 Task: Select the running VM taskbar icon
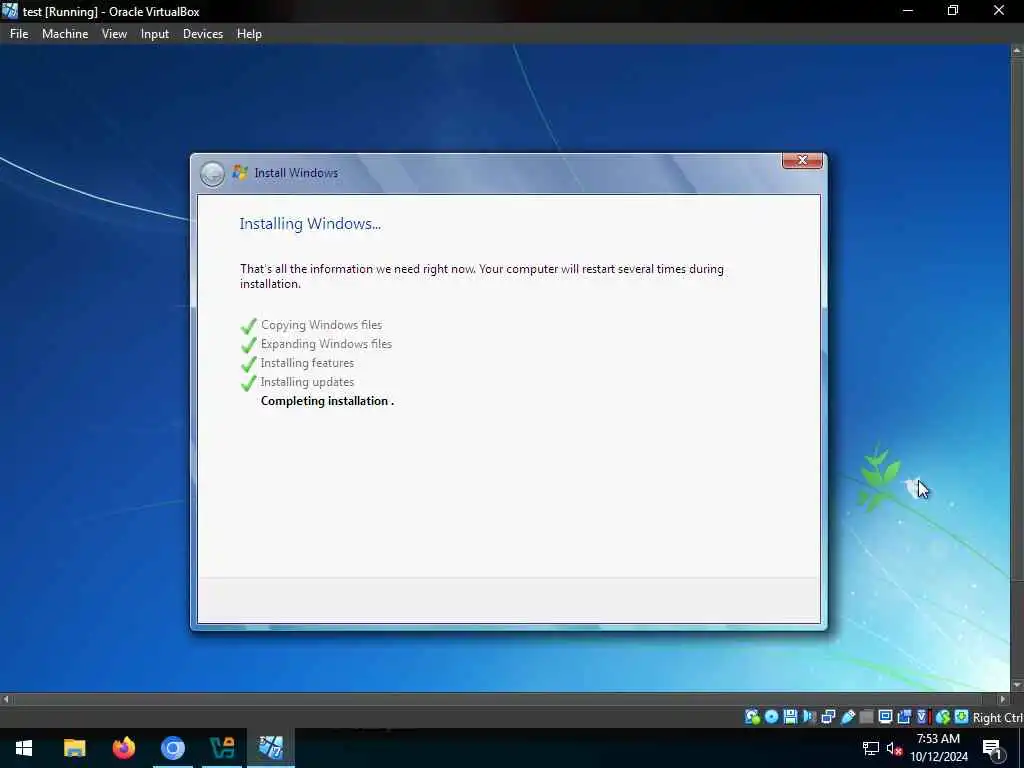coord(270,748)
